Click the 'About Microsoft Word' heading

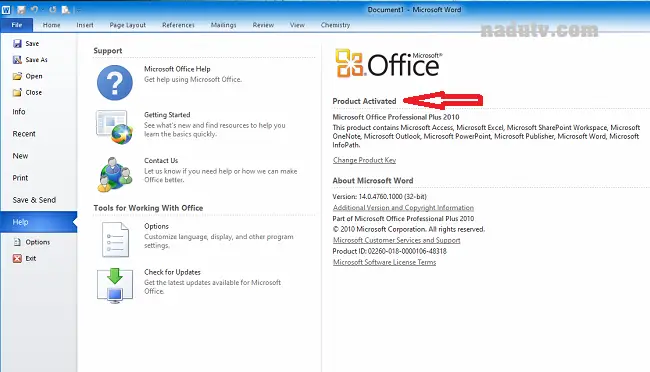(x=373, y=181)
